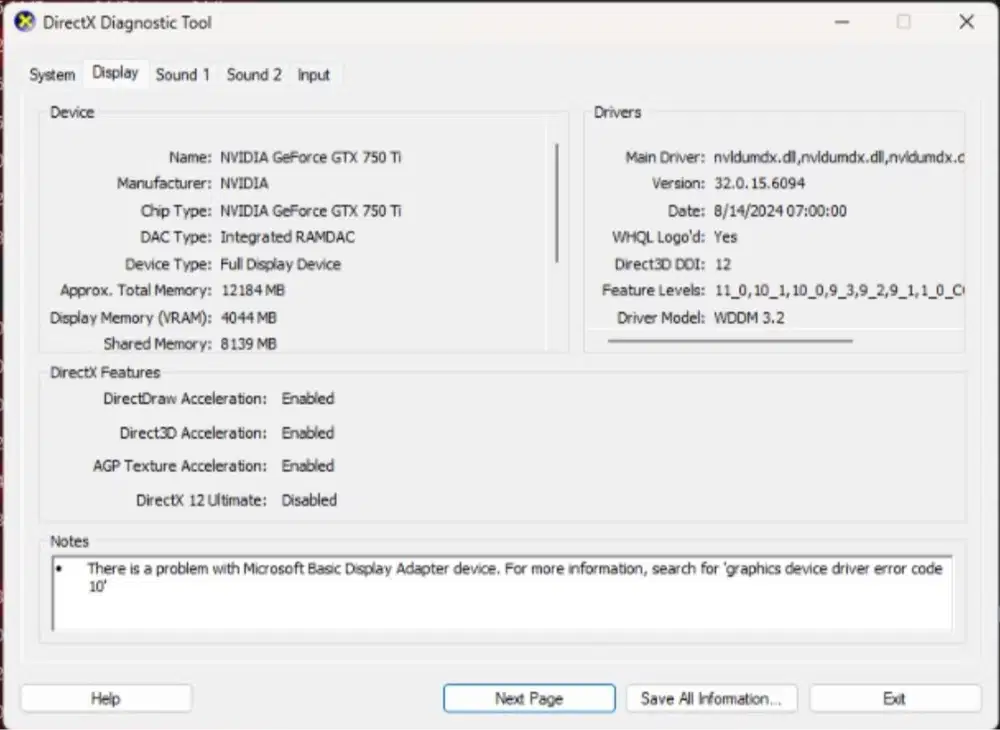Switch to the System tab
Viewport: 1000px width, 730px height.
point(52,75)
